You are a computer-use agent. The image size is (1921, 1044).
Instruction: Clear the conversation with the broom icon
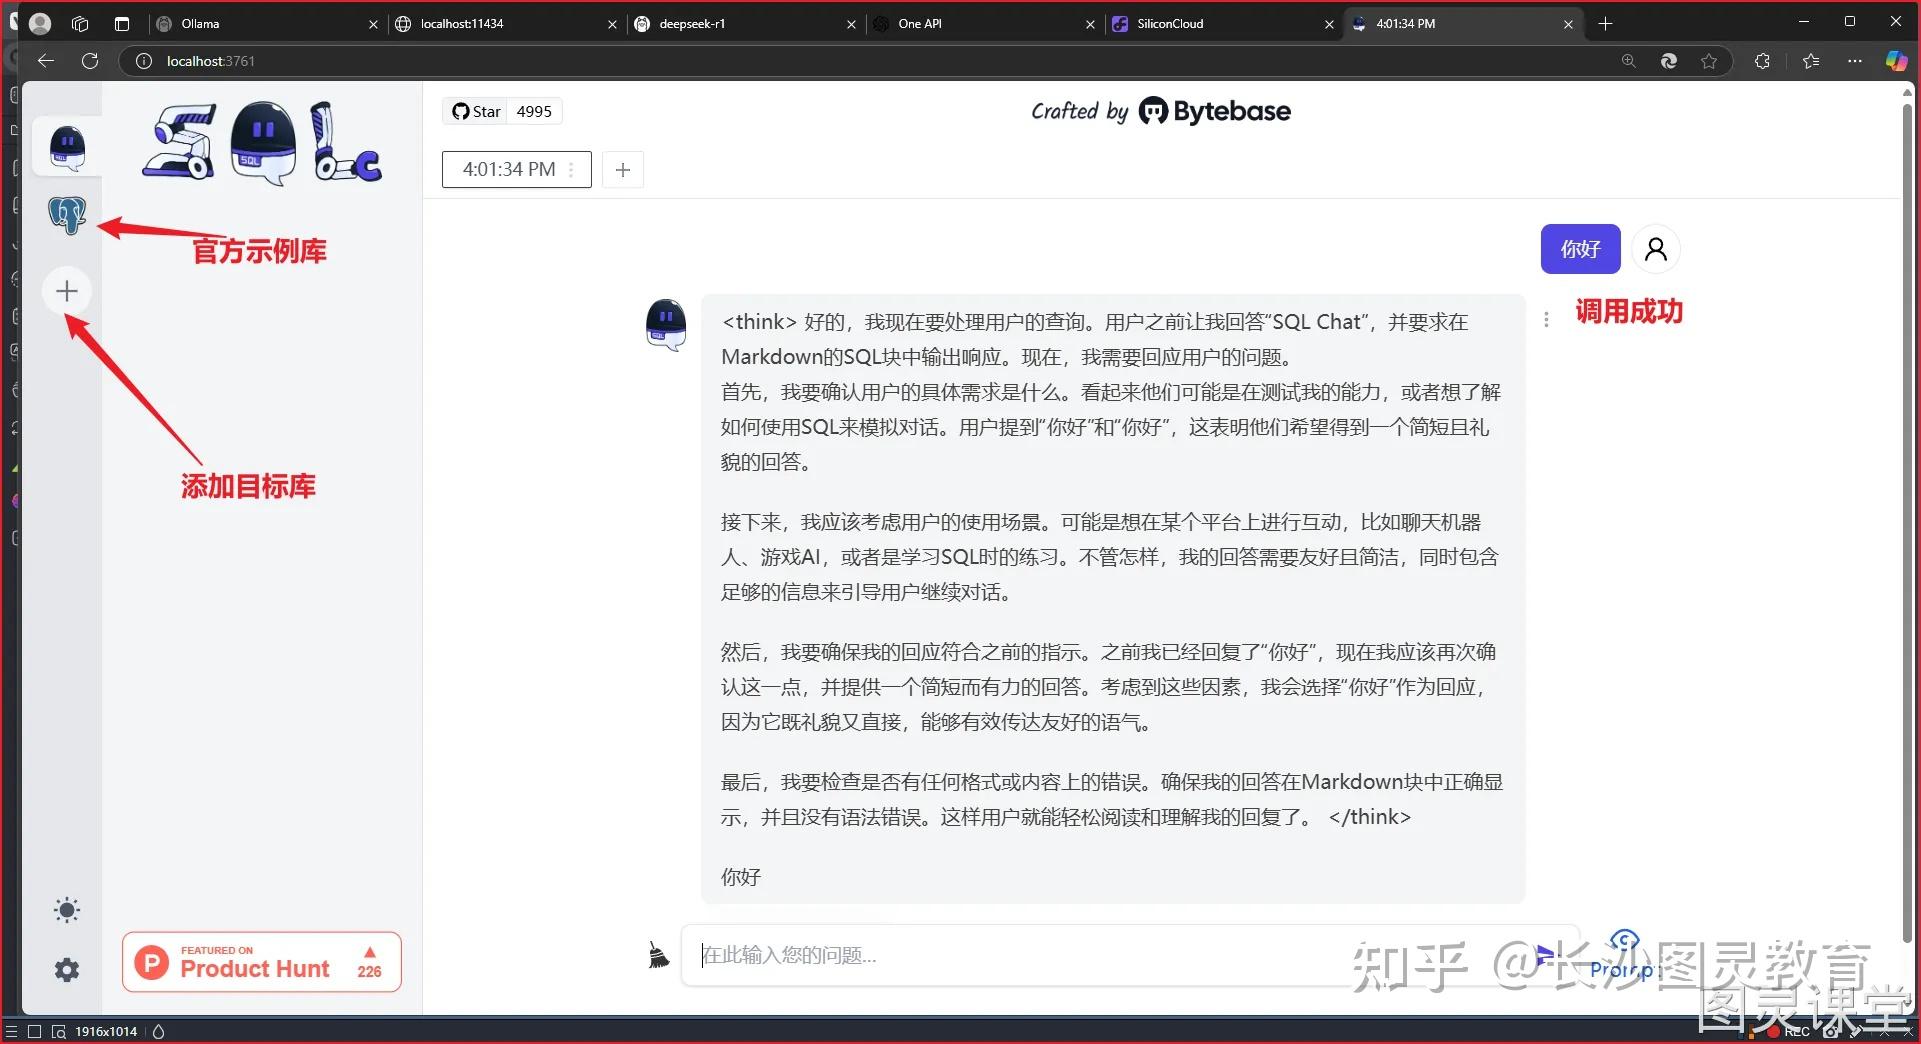(657, 955)
